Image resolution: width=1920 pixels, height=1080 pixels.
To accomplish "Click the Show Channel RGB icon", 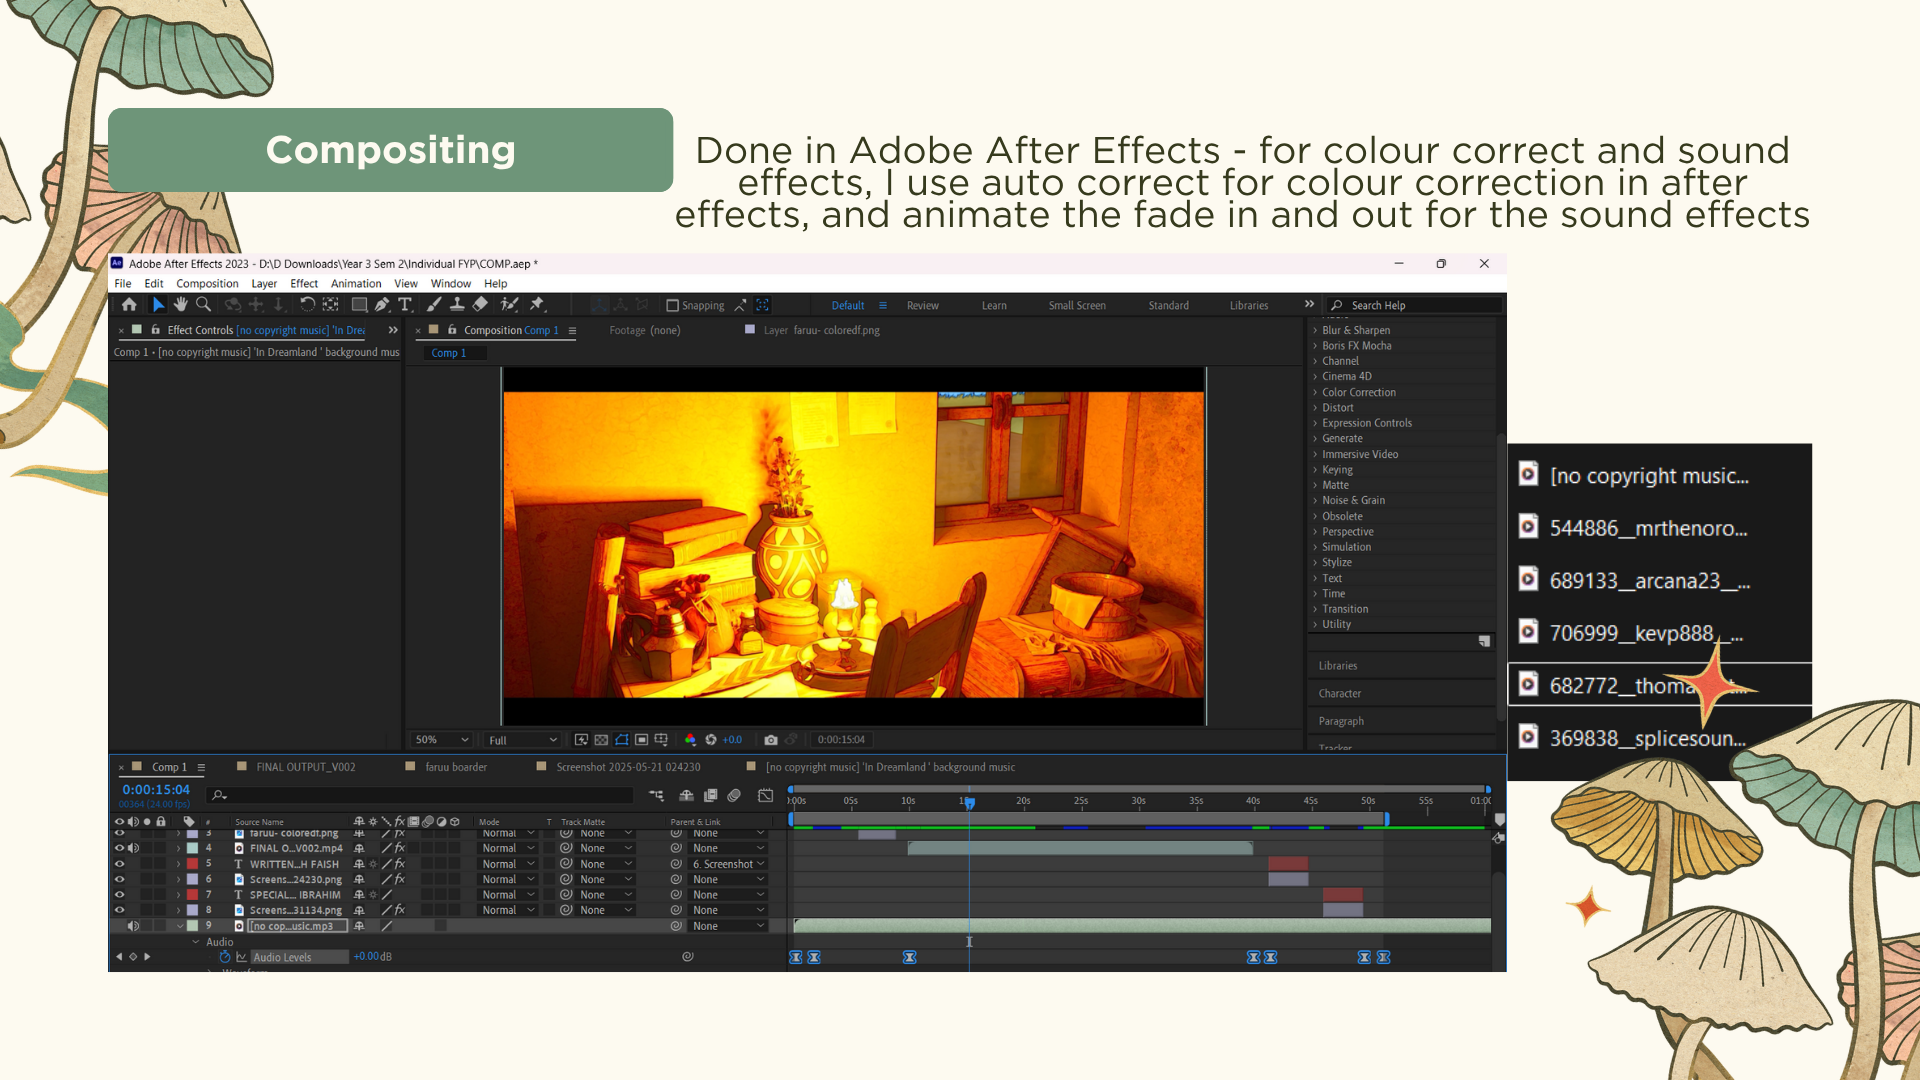I will (690, 740).
